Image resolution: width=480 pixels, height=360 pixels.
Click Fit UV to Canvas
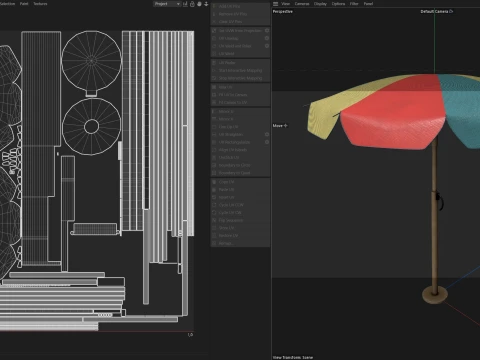(x=240, y=95)
